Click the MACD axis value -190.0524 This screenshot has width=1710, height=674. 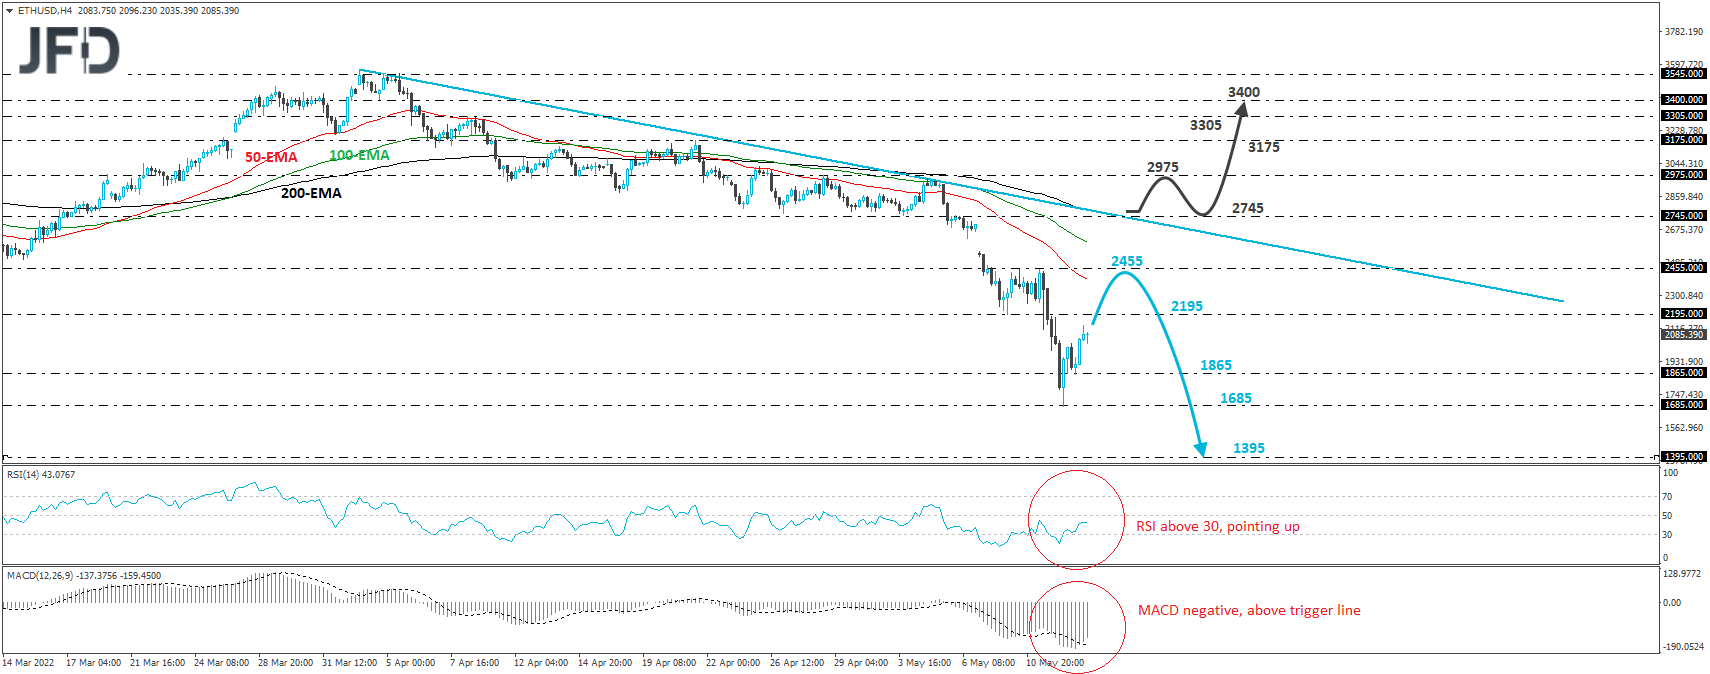tap(1683, 647)
